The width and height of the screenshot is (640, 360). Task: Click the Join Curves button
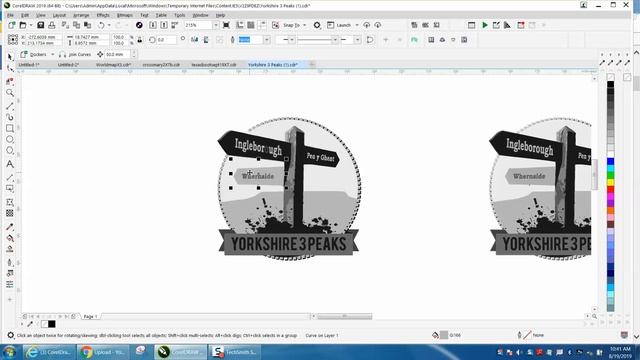click(75, 54)
